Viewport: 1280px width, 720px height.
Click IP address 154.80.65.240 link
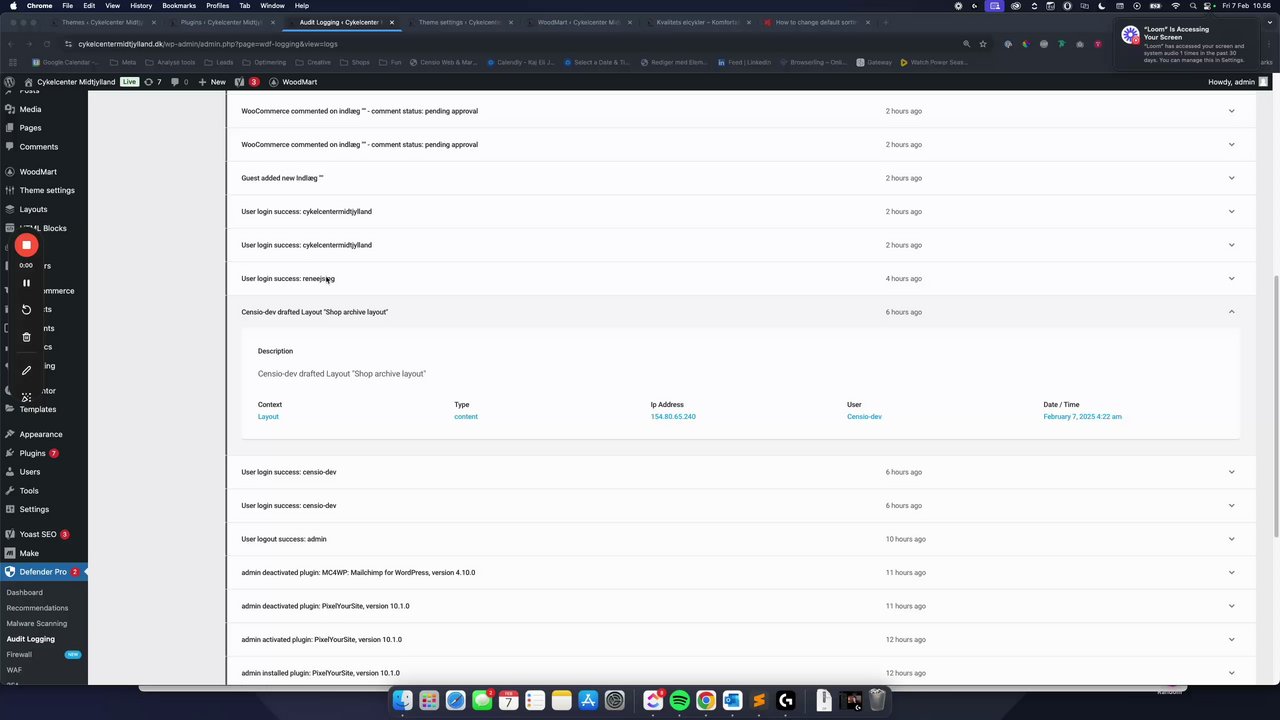click(673, 417)
